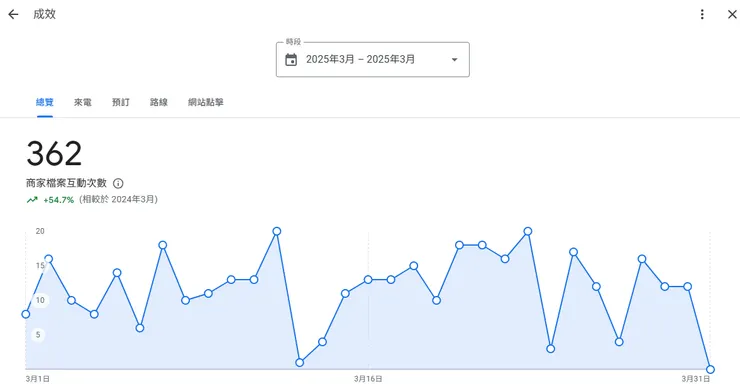Screen dimensions: 740x392
Task: Select the 3月31日 final data point at zero
Action: click(x=710, y=369)
